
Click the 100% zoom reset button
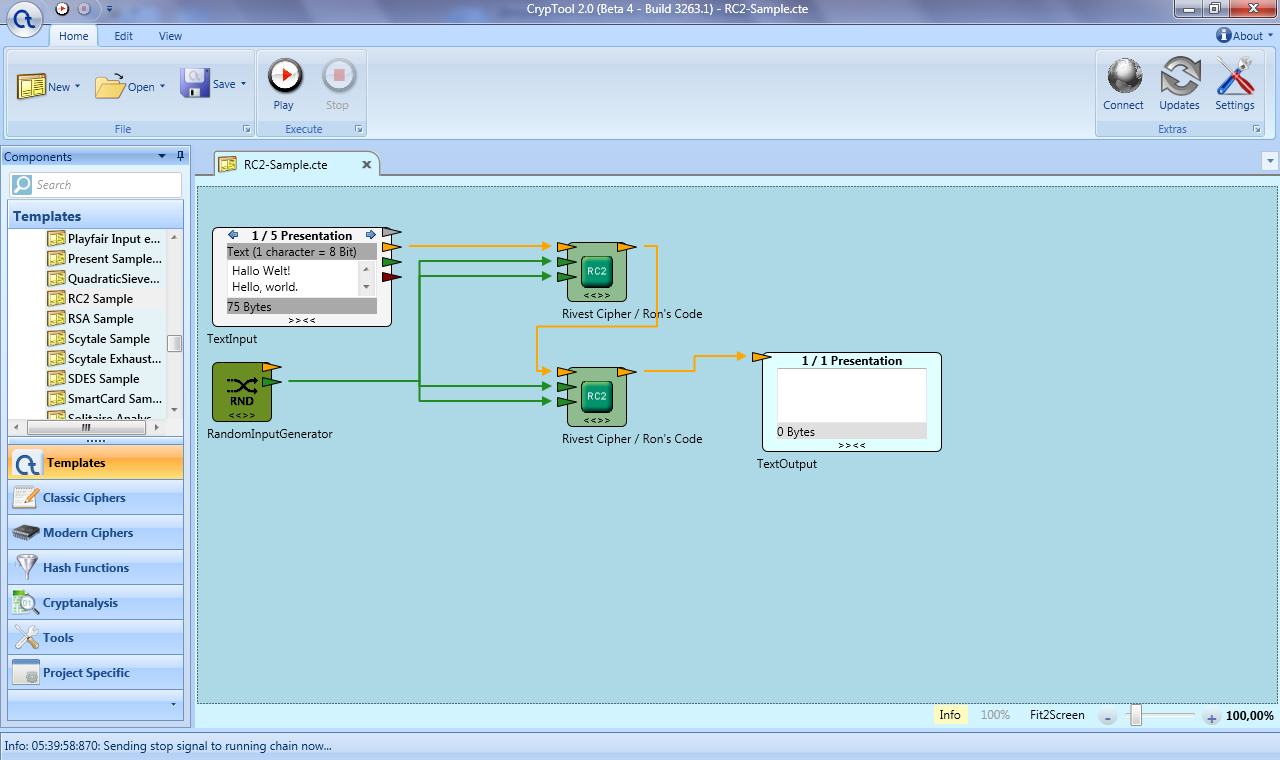point(995,715)
